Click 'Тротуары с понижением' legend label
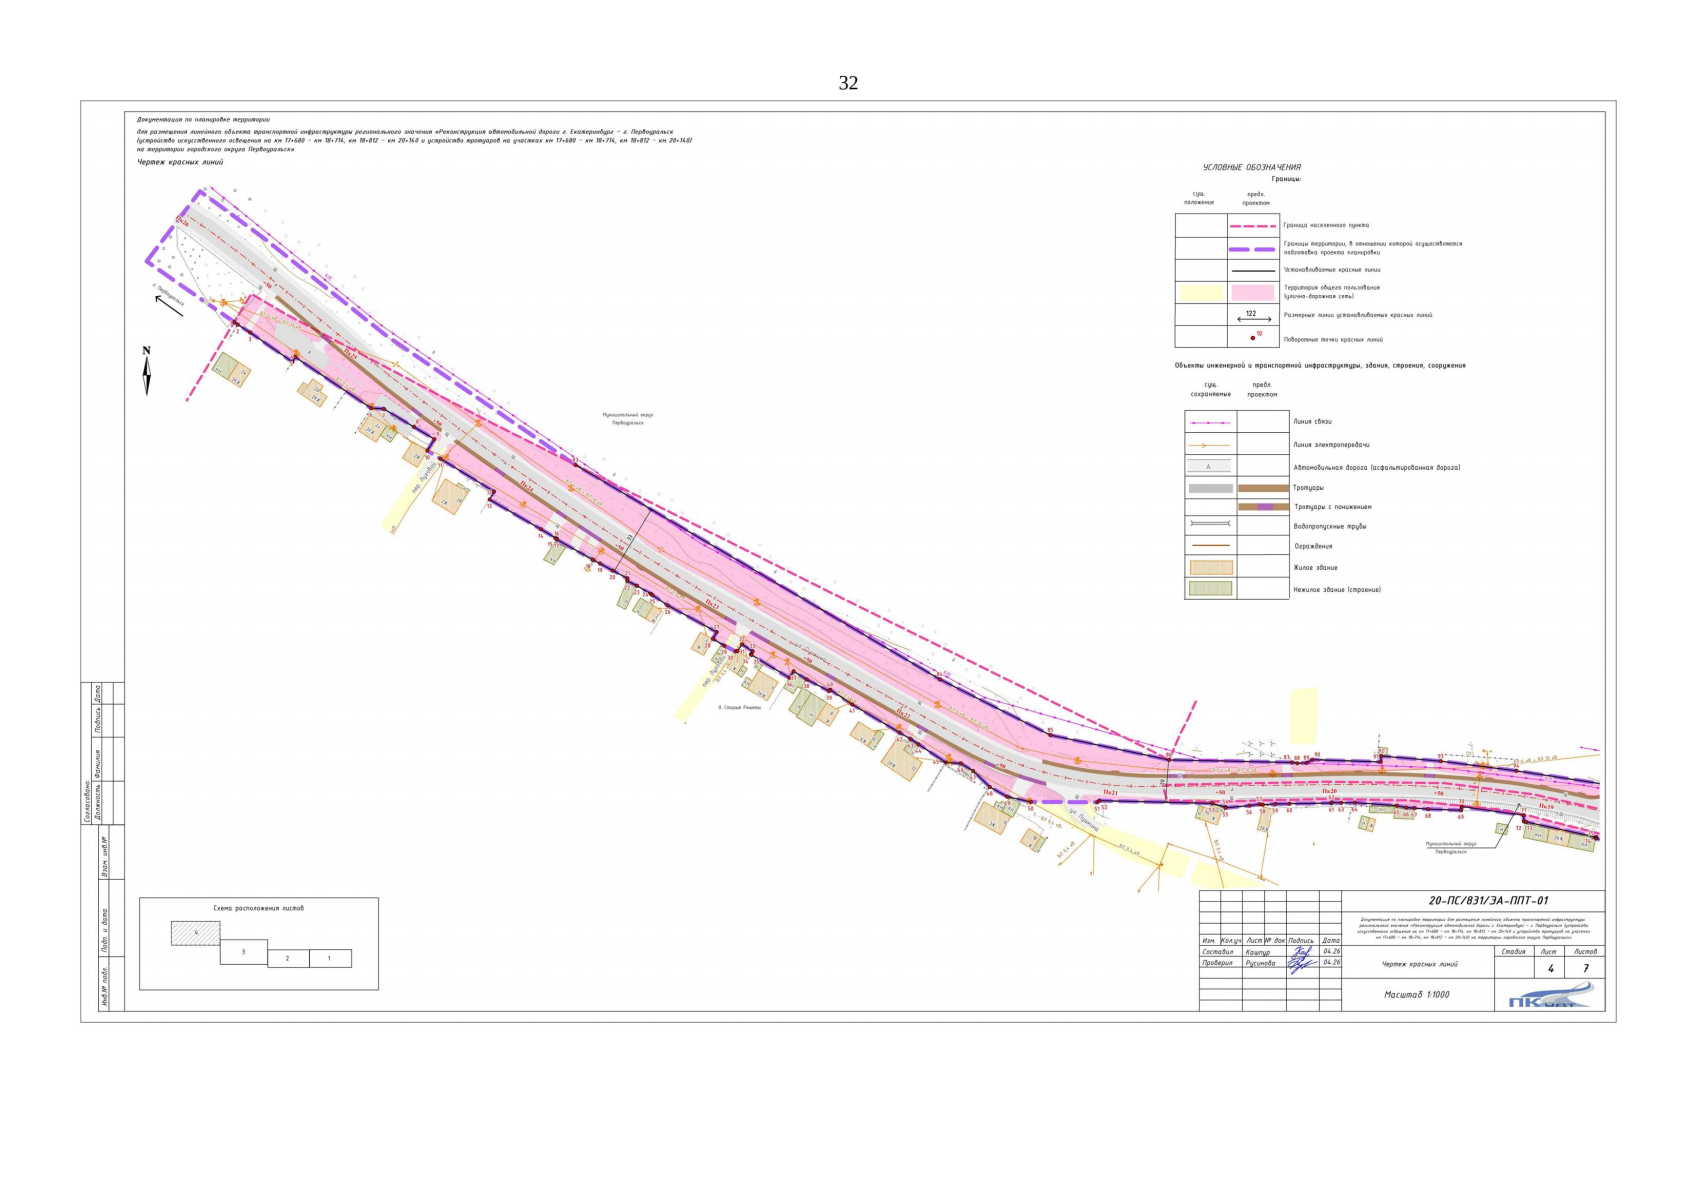Image resolution: width=1697 pixels, height=1200 pixels. tap(1333, 507)
